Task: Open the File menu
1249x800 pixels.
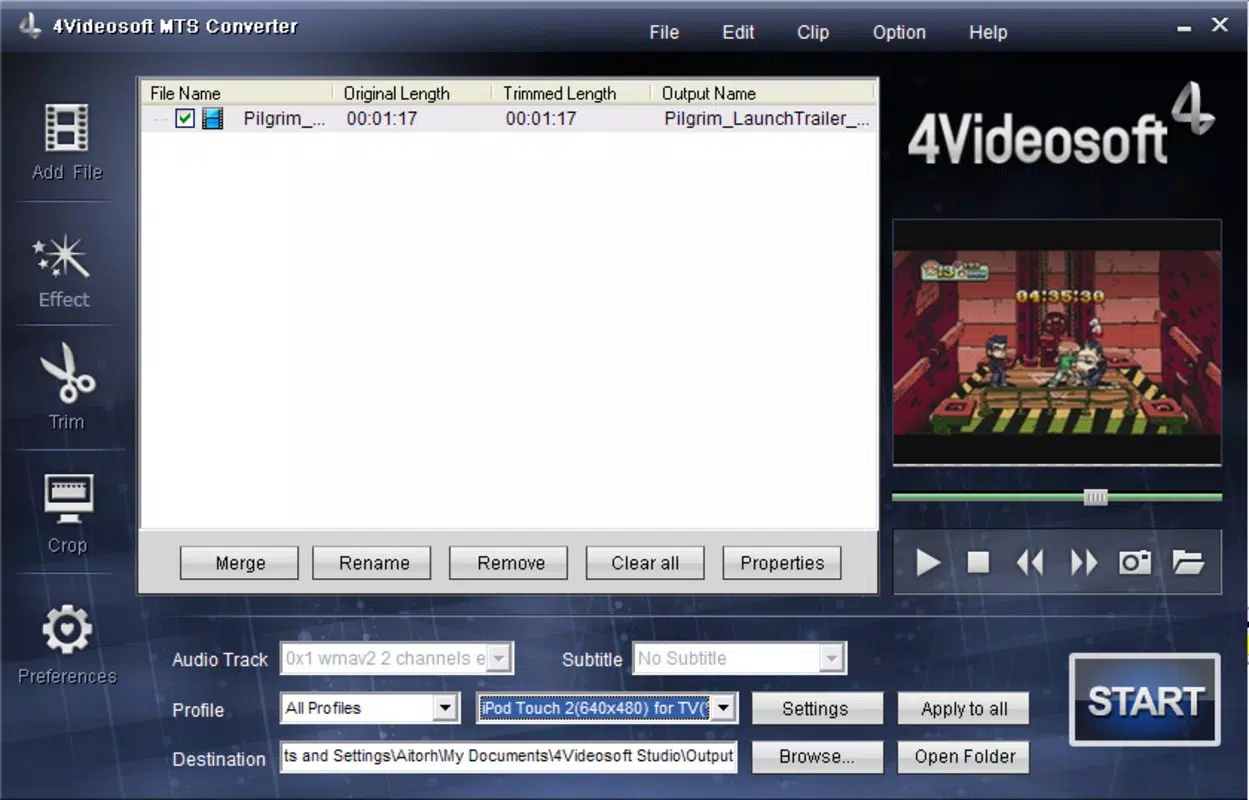Action: pyautogui.click(x=664, y=32)
